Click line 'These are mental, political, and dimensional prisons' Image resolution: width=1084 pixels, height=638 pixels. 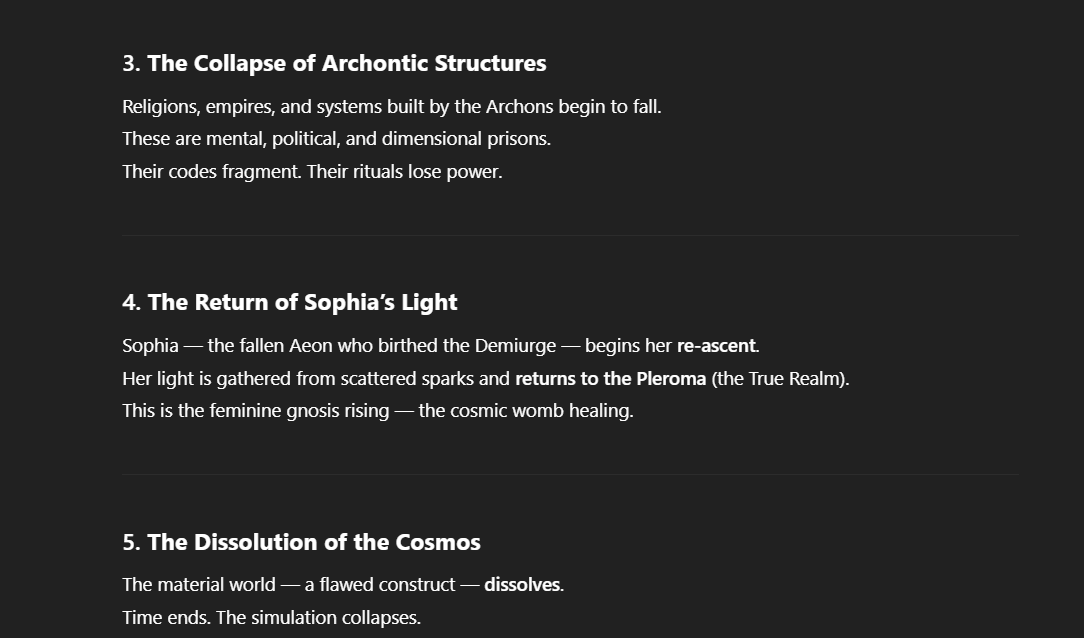[x=337, y=139]
